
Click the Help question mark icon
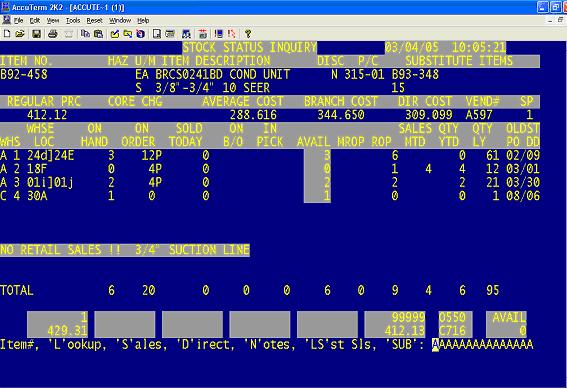click(248, 34)
